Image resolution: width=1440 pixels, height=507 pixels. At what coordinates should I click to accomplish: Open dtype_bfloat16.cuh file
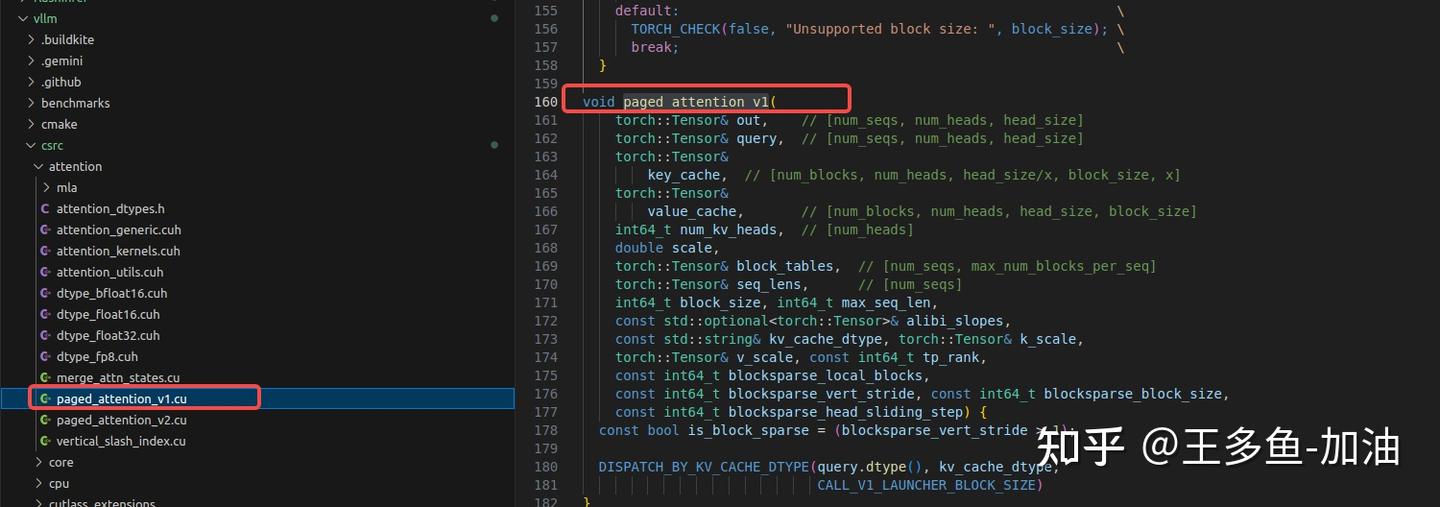click(111, 293)
